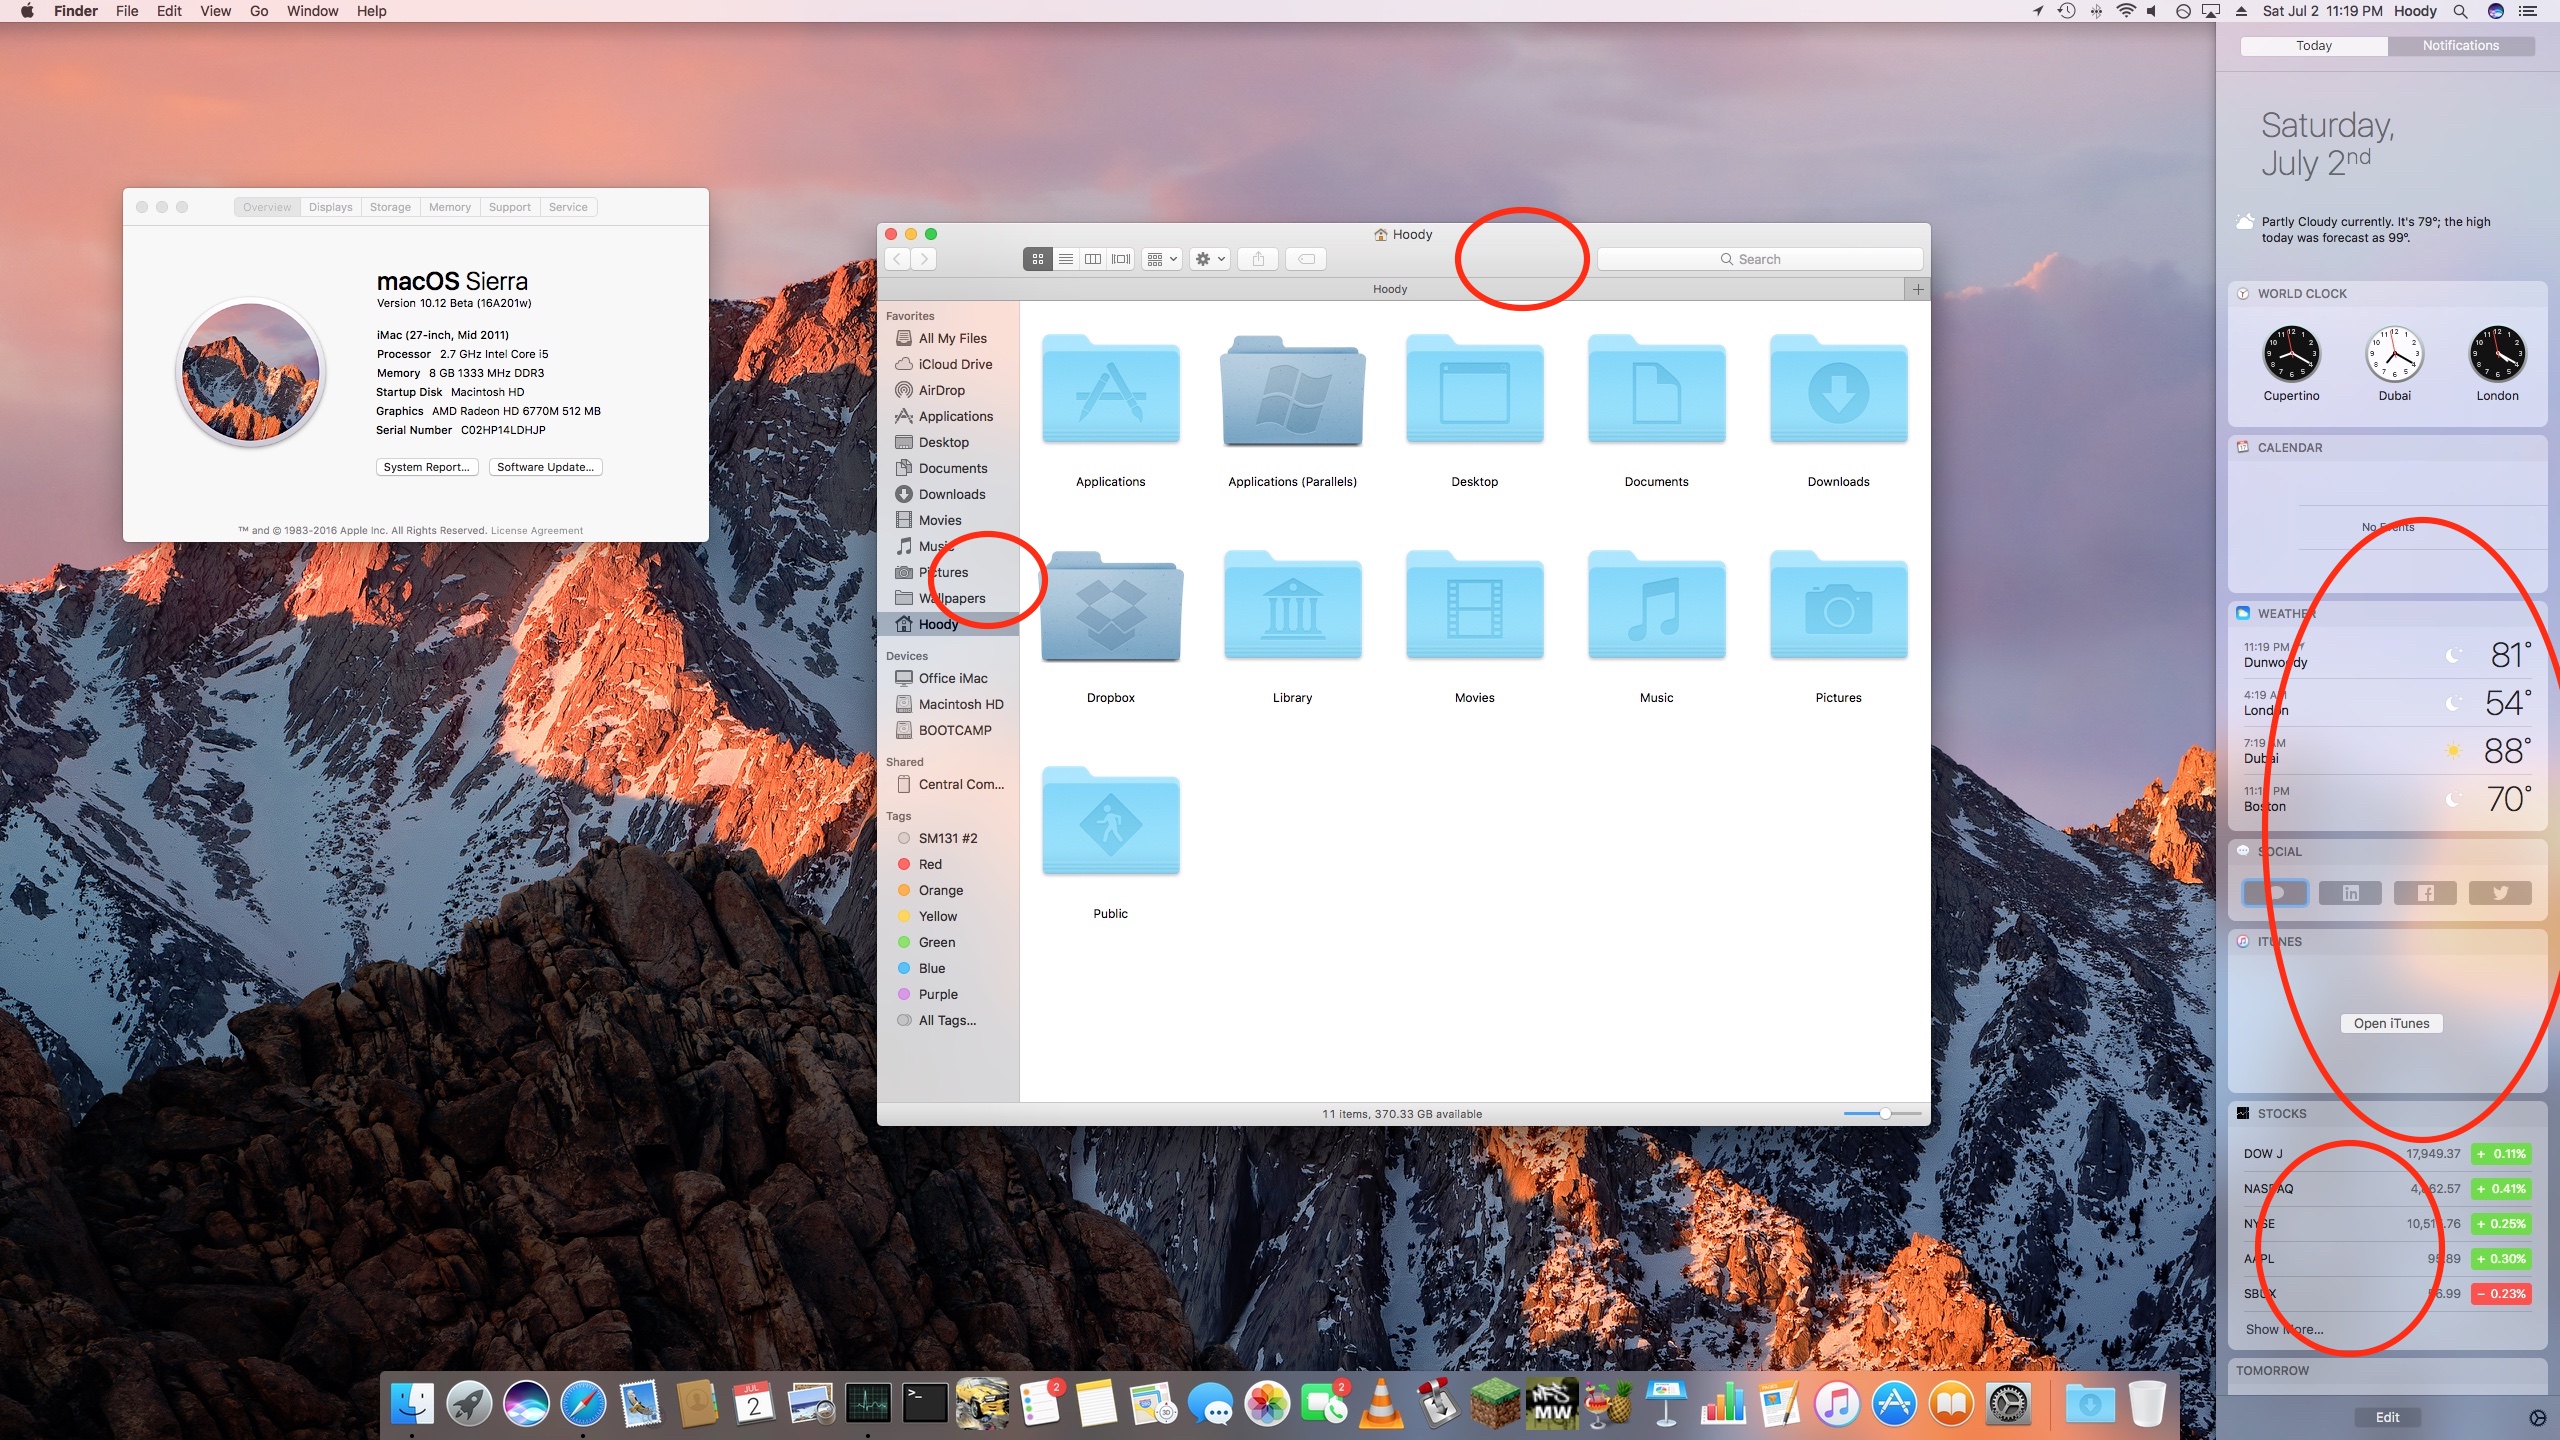Go back in the Finder window
This screenshot has height=1440, width=2560.
coord(898,259)
